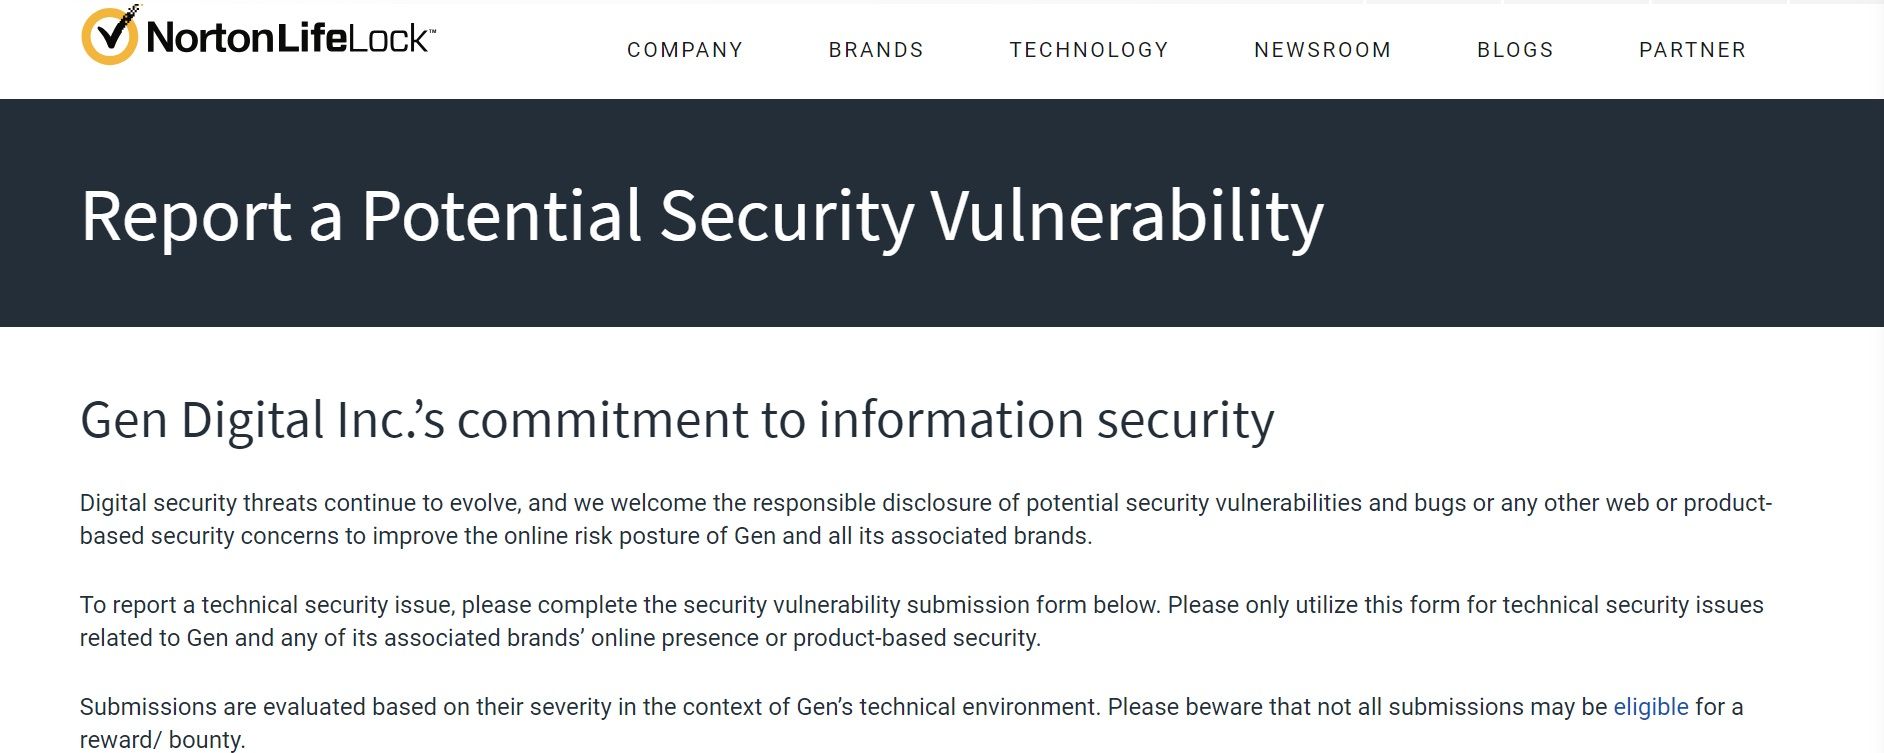This screenshot has height=753, width=1884.
Task: Click the eligible hyperlink about reward eligibility
Action: (1649, 706)
